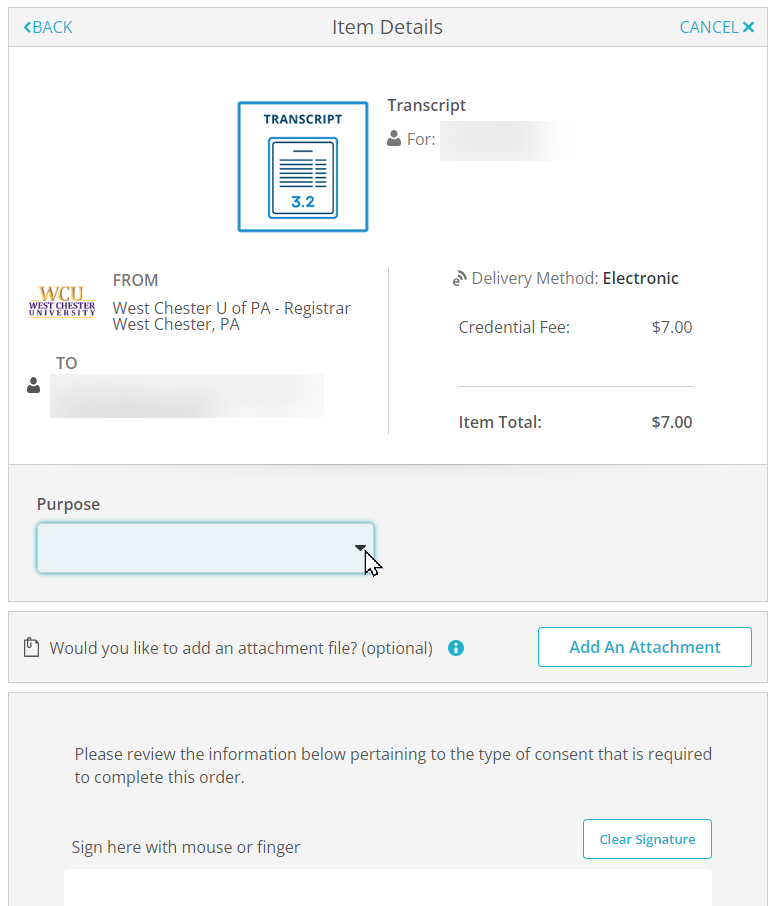Click the Item Total $7.00 amount
The height and width of the screenshot is (906, 780).
click(x=671, y=422)
